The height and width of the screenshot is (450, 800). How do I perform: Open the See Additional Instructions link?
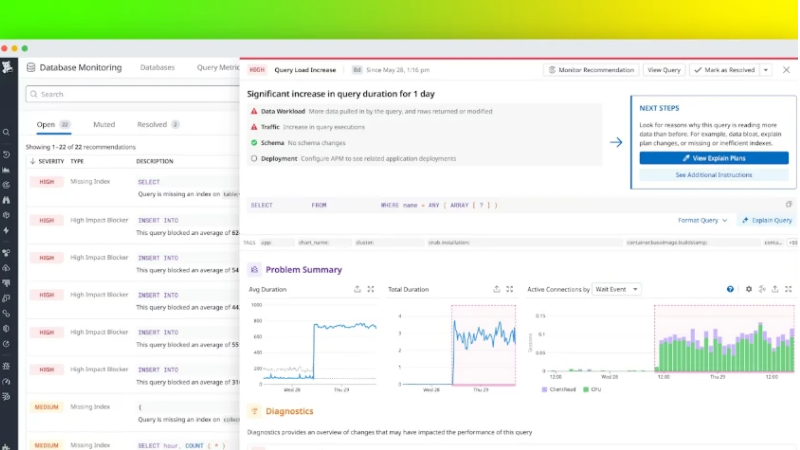[x=714, y=175]
